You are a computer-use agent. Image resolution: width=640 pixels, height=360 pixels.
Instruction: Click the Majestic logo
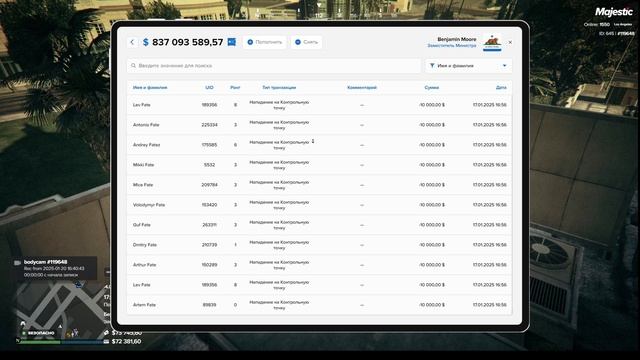(x=614, y=12)
